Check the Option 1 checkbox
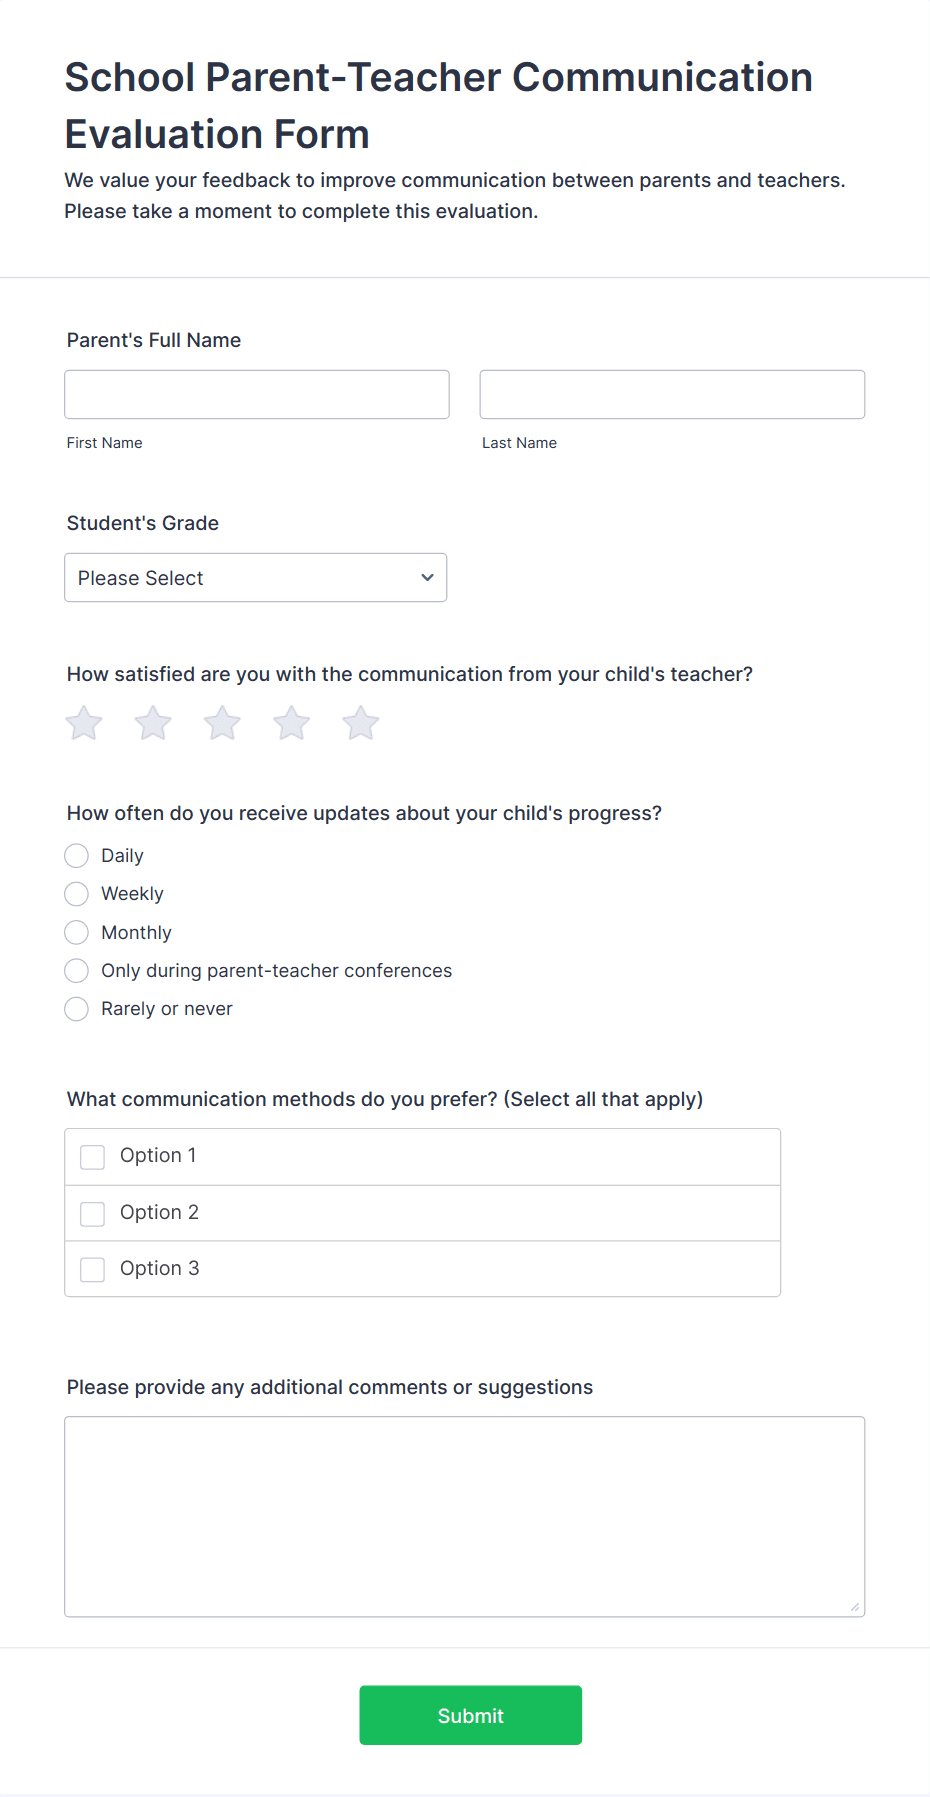This screenshot has height=1797, width=930. point(92,1157)
